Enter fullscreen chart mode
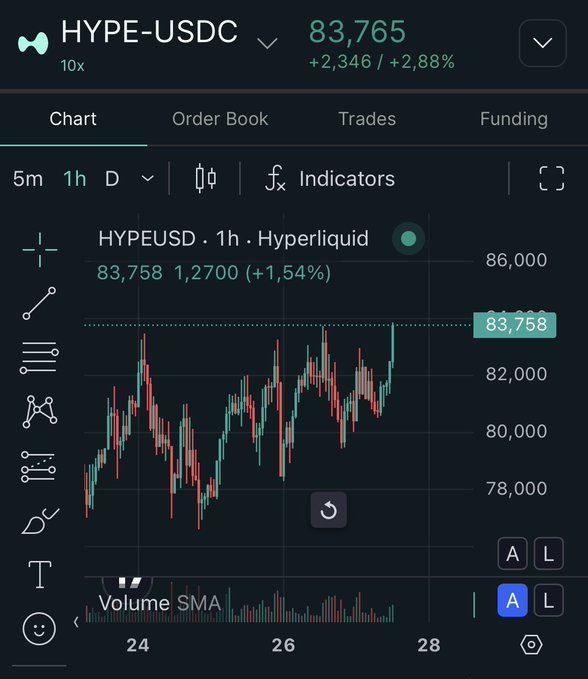The width and height of the screenshot is (588, 679). [x=552, y=178]
